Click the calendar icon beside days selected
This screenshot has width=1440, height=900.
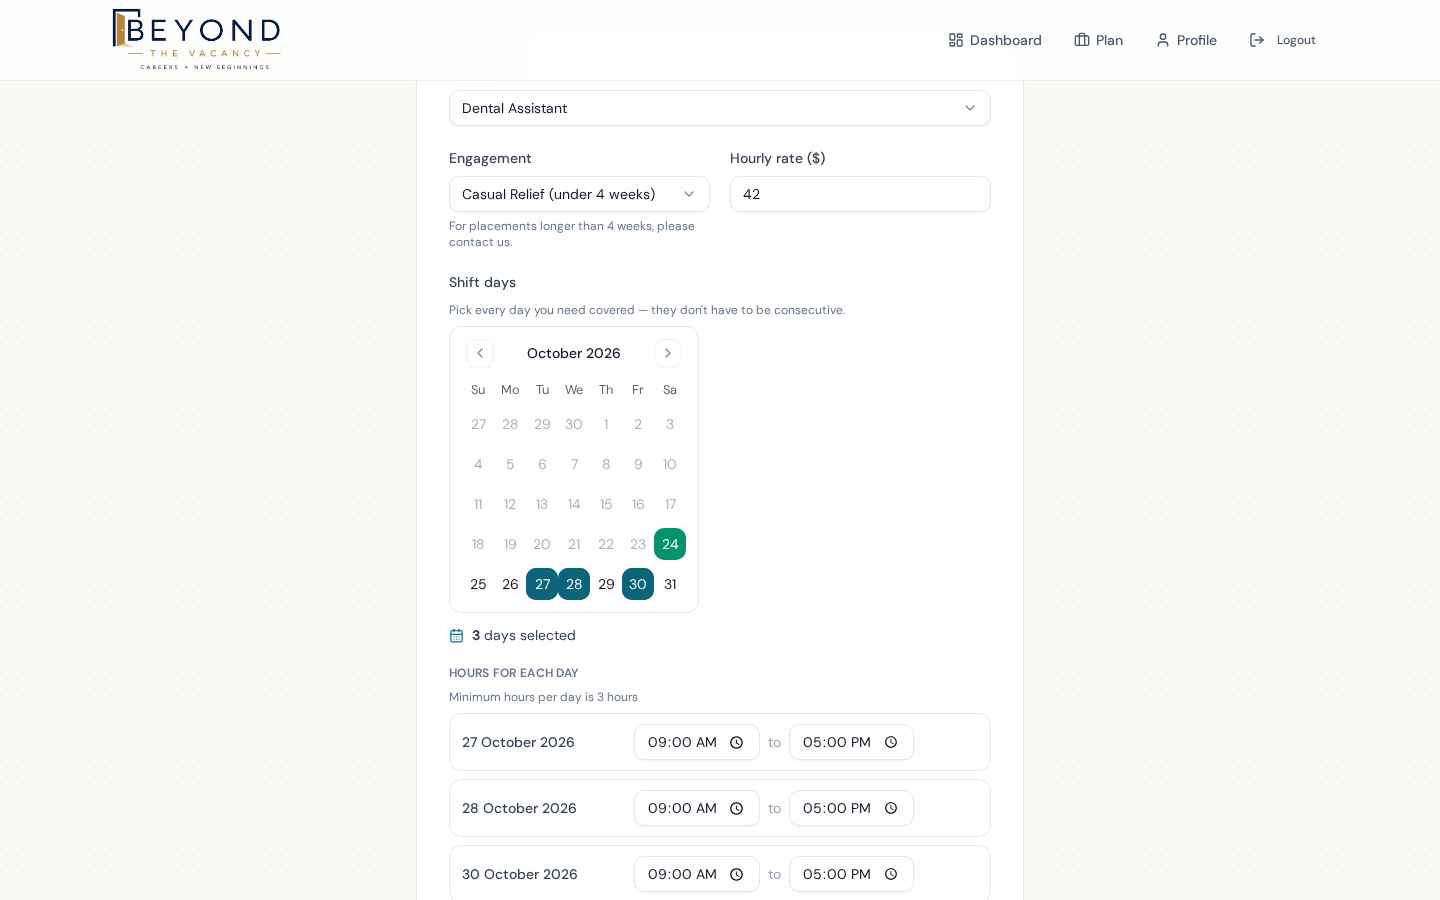[x=456, y=636]
